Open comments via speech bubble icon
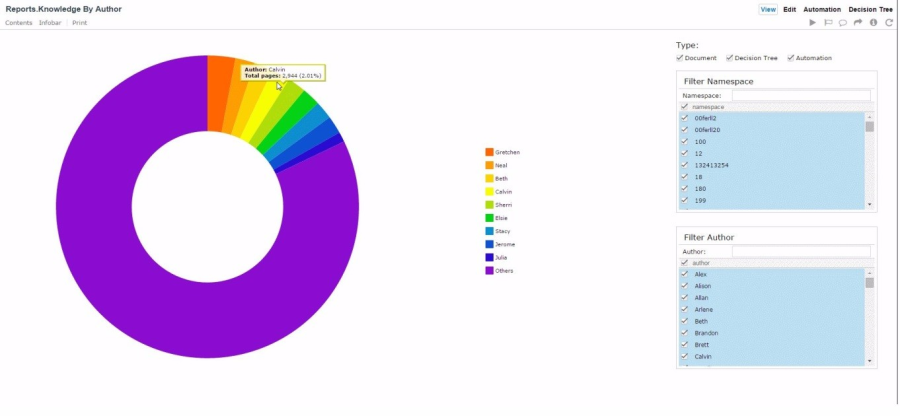 pyautogui.click(x=843, y=22)
